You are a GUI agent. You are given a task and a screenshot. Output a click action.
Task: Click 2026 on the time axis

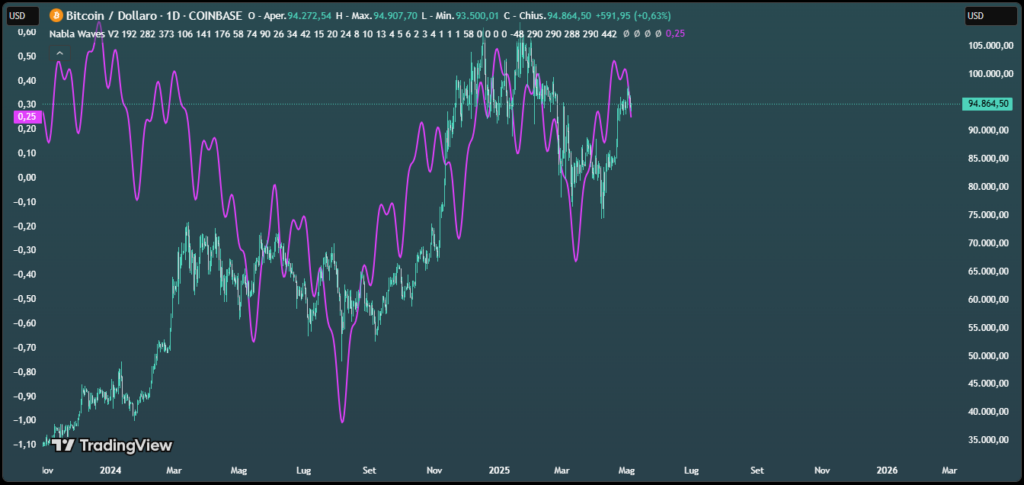(886, 468)
